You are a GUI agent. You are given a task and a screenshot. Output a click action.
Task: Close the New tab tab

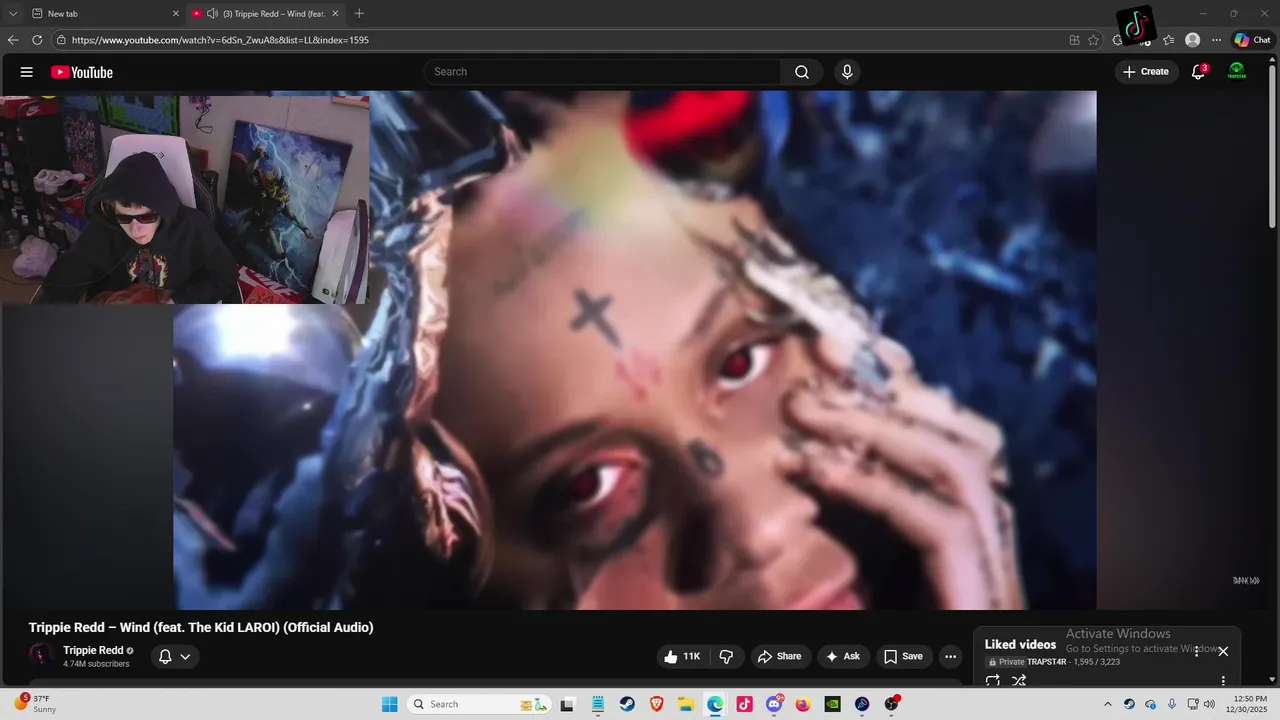(176, 13)
